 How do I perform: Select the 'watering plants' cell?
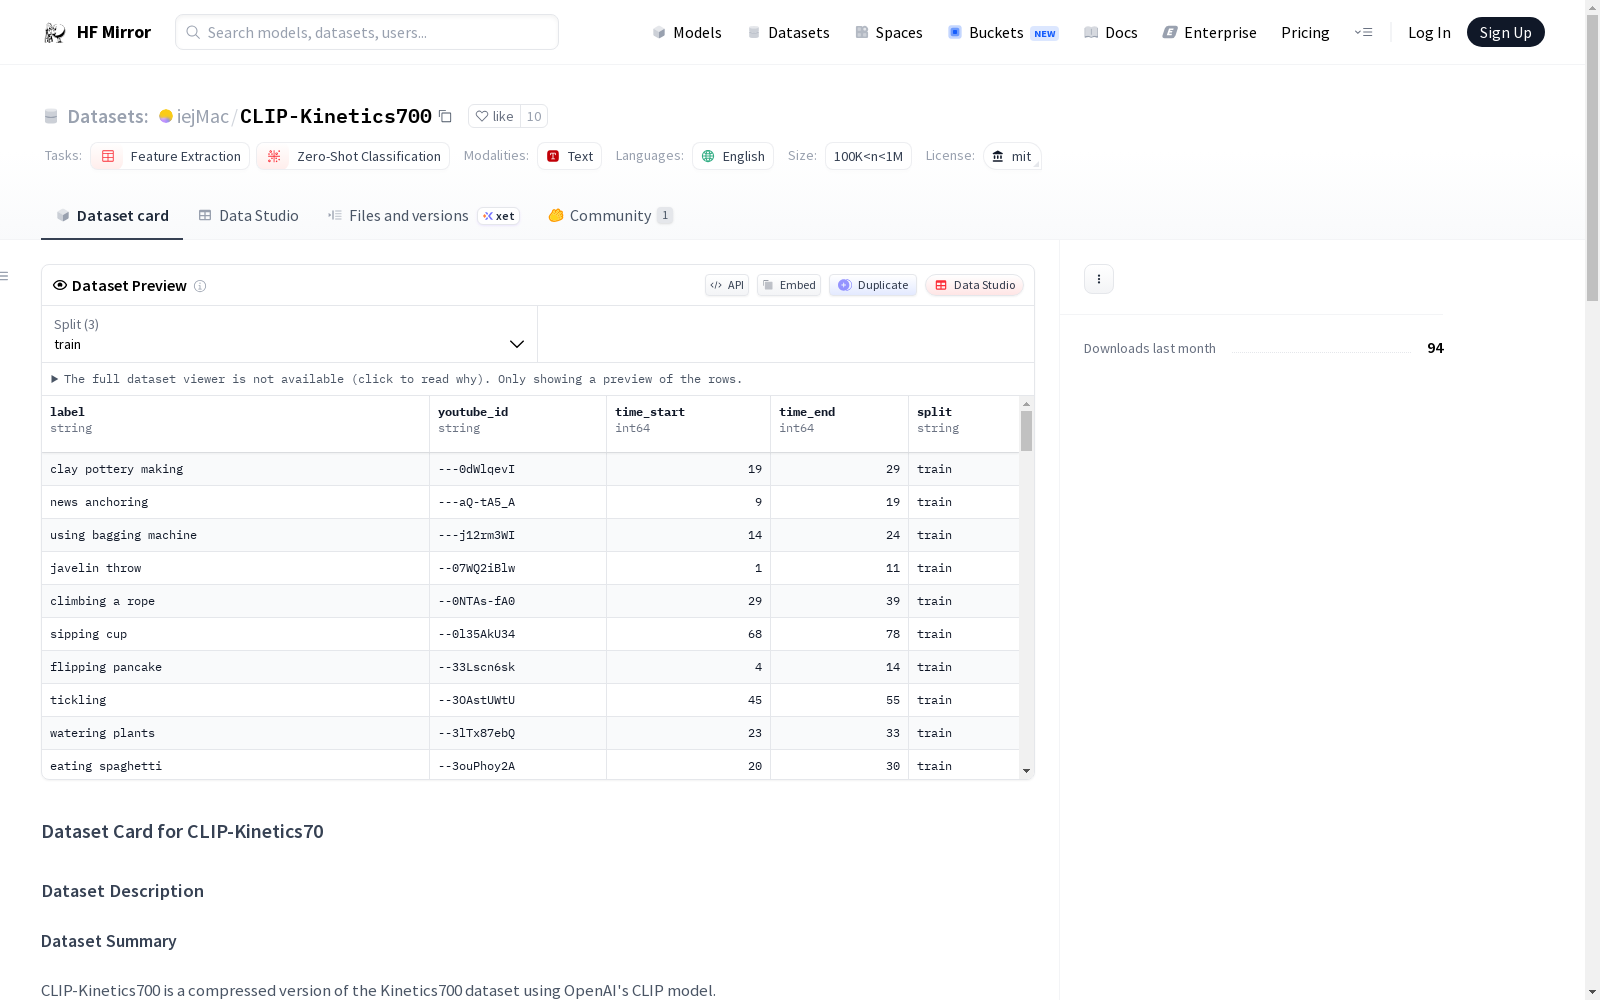pos(235,733)
